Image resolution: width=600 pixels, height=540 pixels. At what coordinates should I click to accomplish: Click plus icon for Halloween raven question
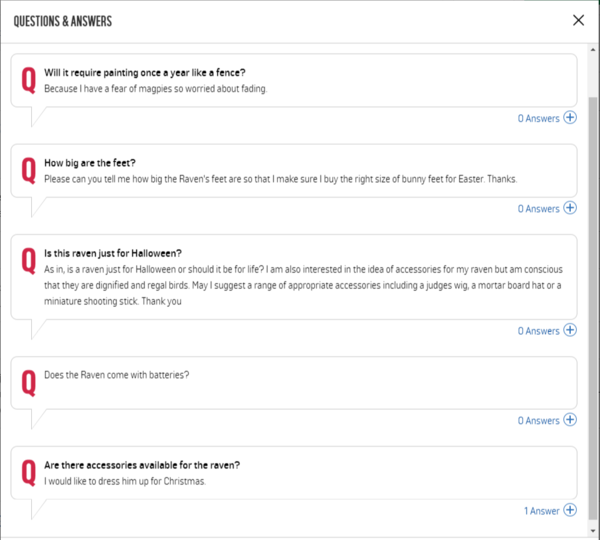[x=570, y=330]
